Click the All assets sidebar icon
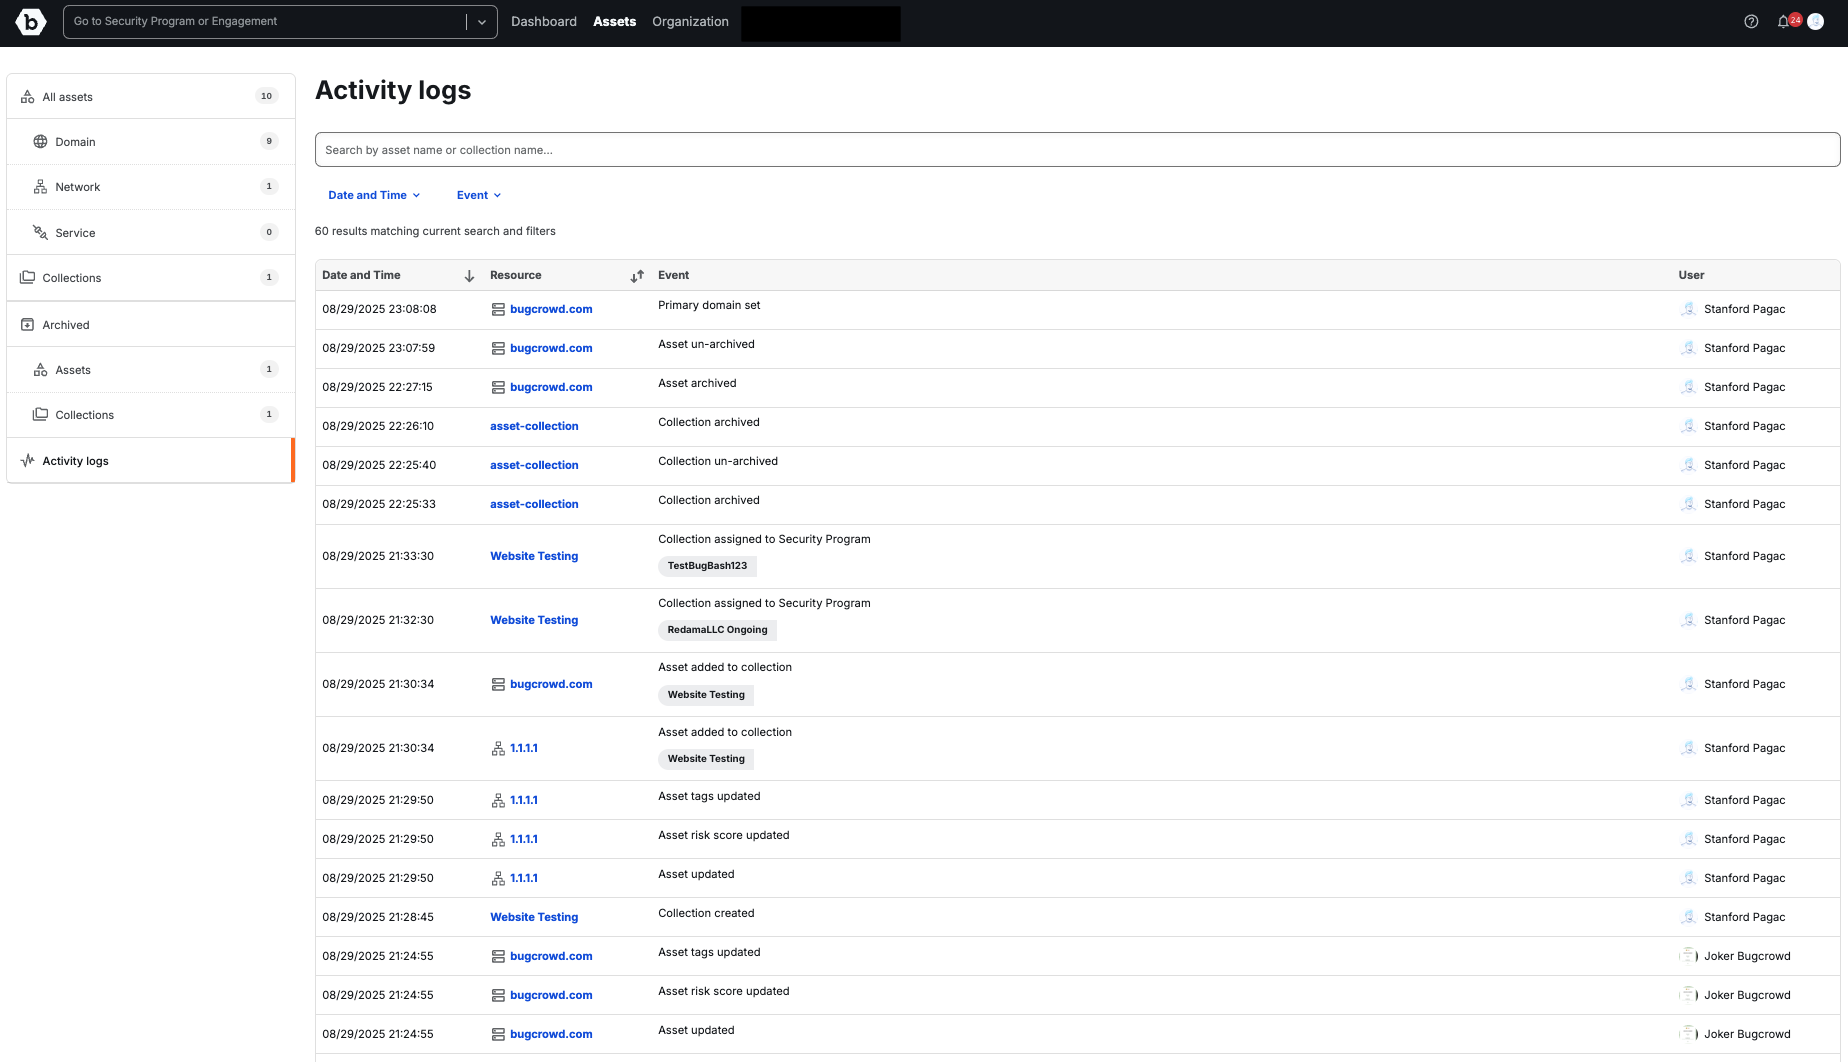The width and height of the screenshot is (1848, 1062). coord(27,97)
